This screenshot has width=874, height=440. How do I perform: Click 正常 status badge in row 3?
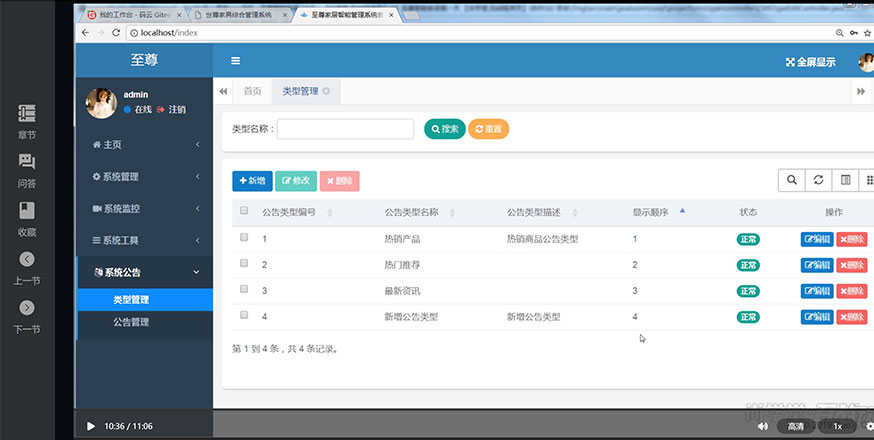pyautogui.click(x=748, y=291)
